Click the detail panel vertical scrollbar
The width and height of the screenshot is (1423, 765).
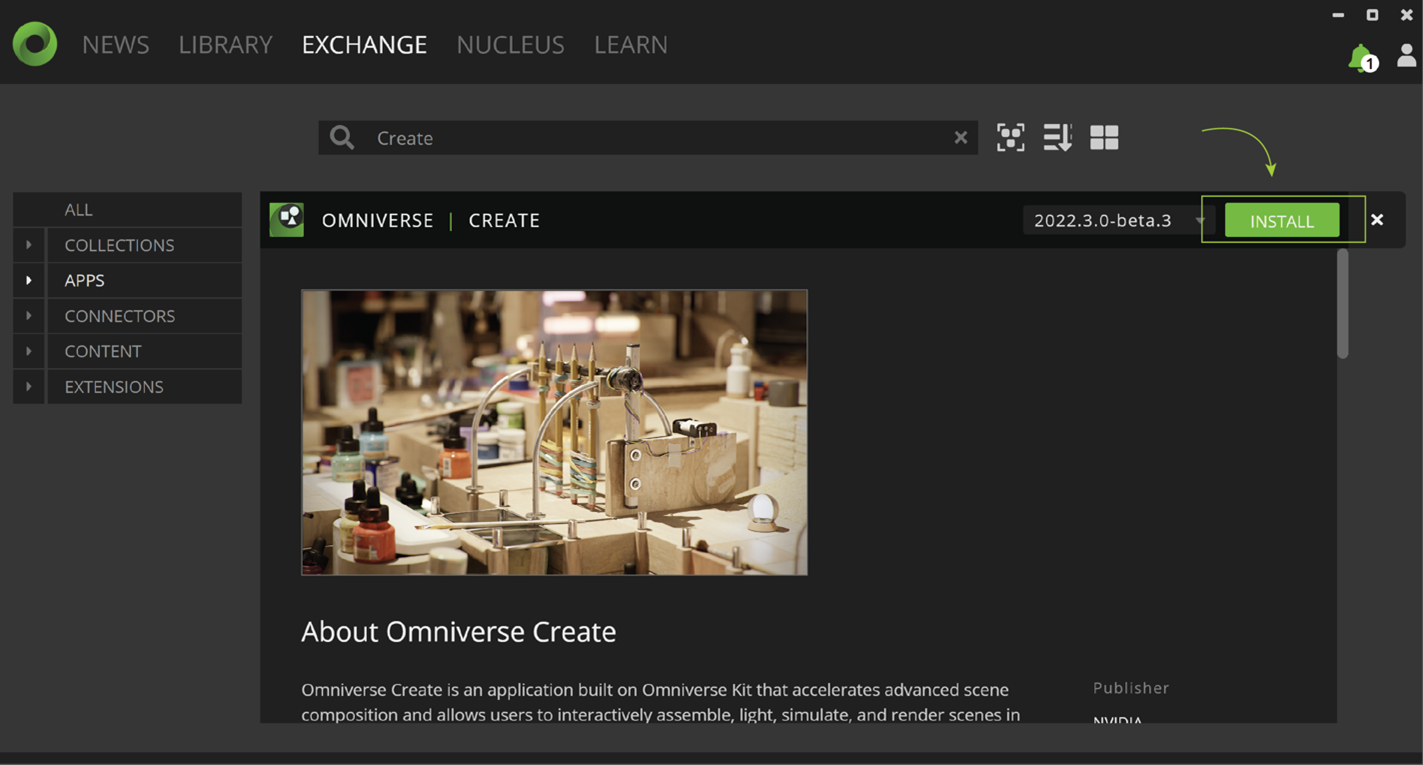[x=1343, y=303]
